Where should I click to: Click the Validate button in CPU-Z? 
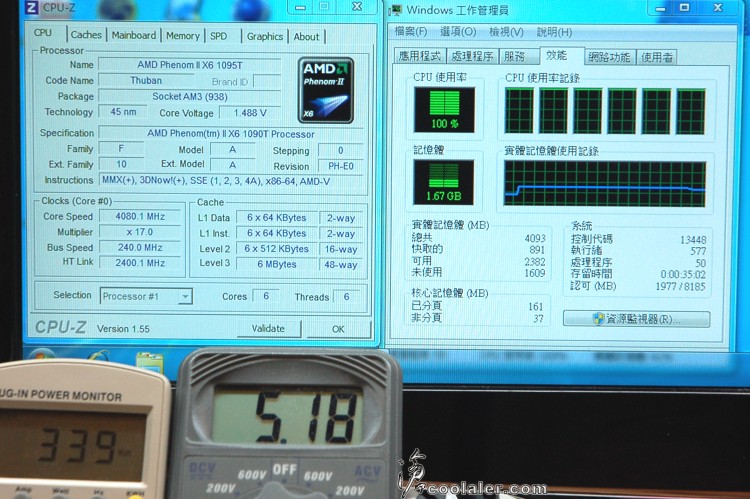(268, 329)
